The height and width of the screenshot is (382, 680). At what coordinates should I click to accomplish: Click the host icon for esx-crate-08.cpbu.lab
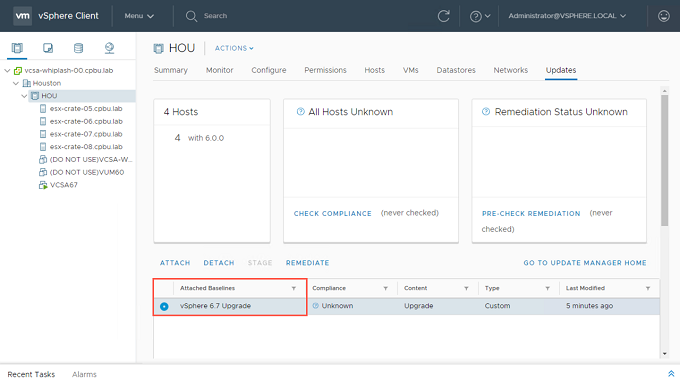[x=42, y=147]
